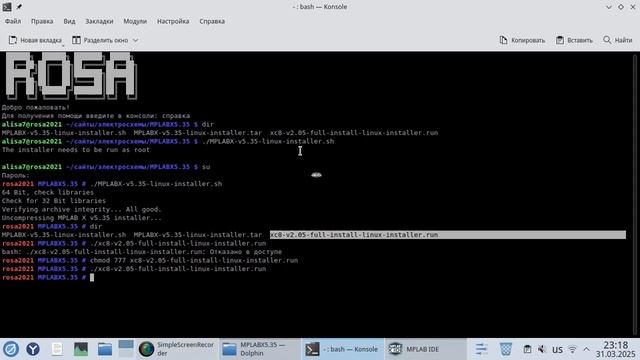Open the Правка menu
Screen dimensions: 640x360
point(42,21)
